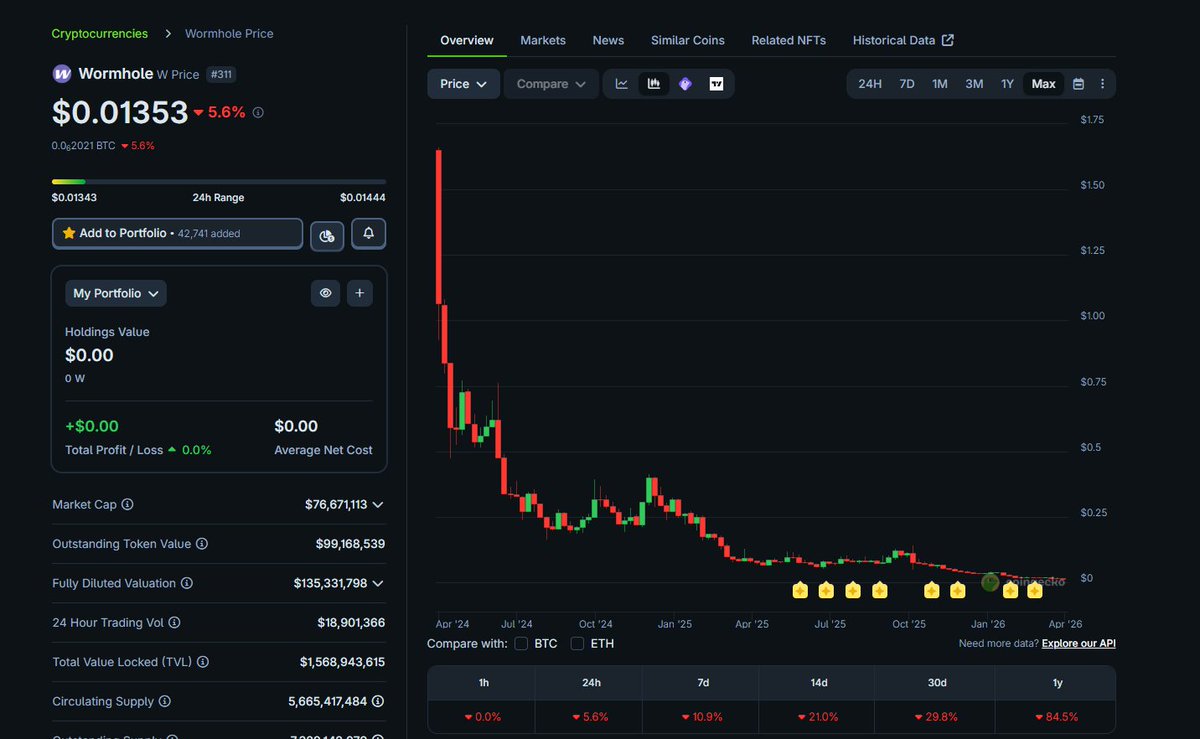The width and height of the screenshot is (1200, 739).
Task: Click the 24h Range progress bar
Action: pyautogui.click(x=219, y=182)
